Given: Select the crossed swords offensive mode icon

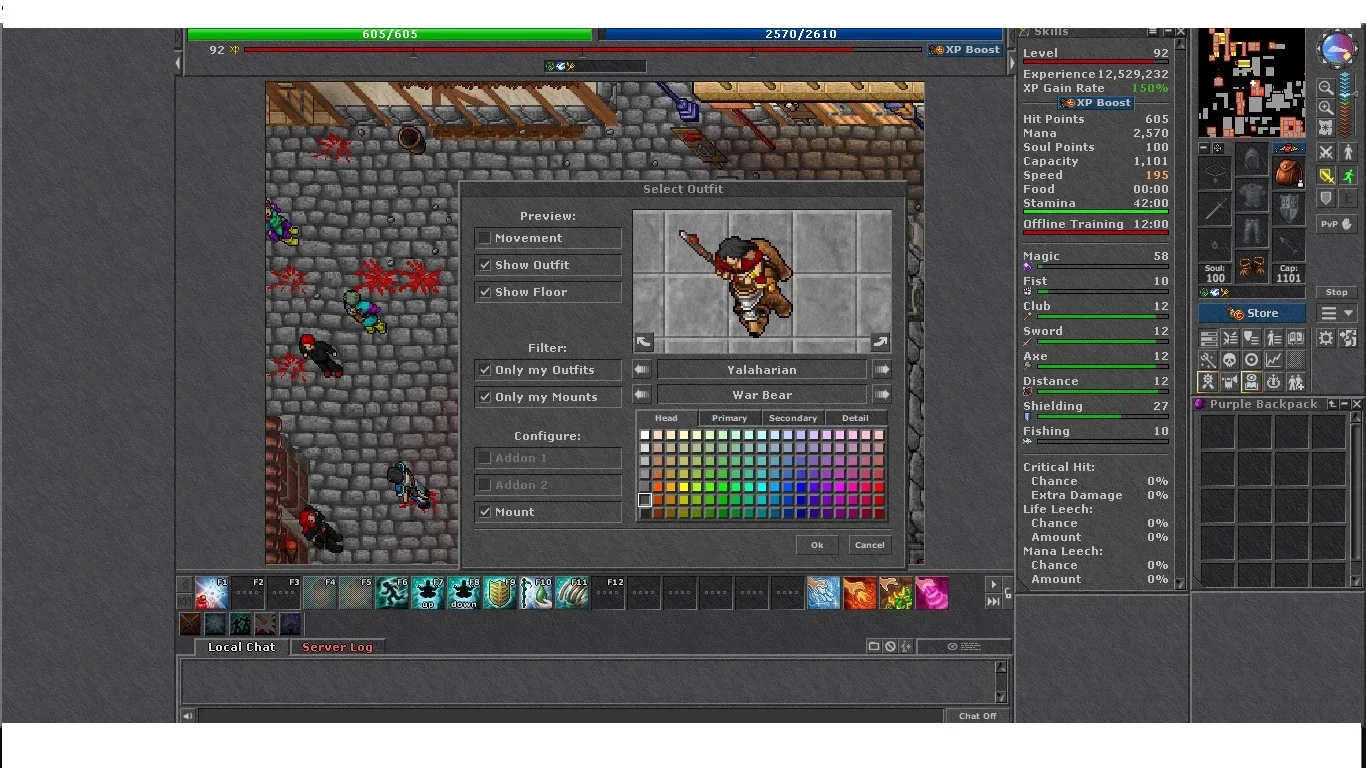Looking at the screenshot, I should pyautogui.click(x=1325, y=152).
